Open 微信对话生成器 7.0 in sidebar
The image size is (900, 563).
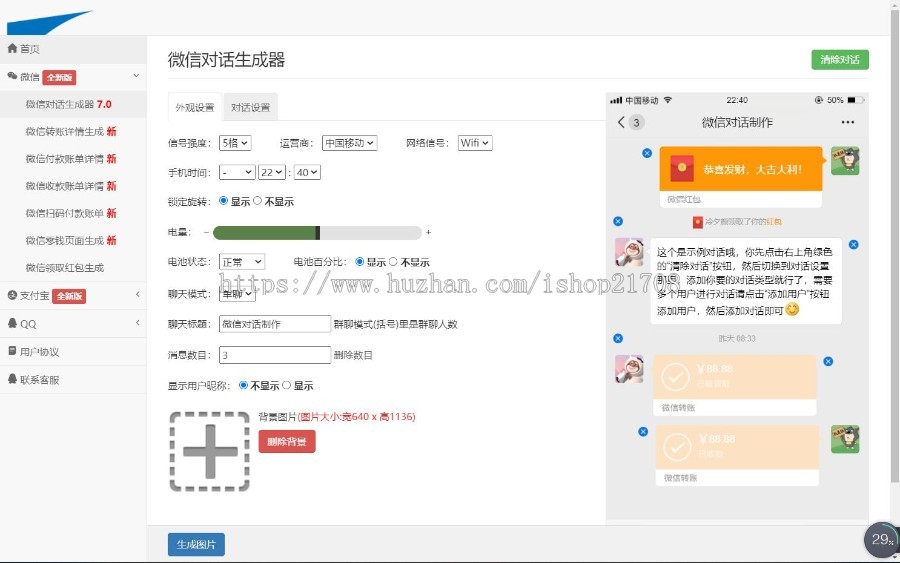pyautogui.click(x=68, y=104)
